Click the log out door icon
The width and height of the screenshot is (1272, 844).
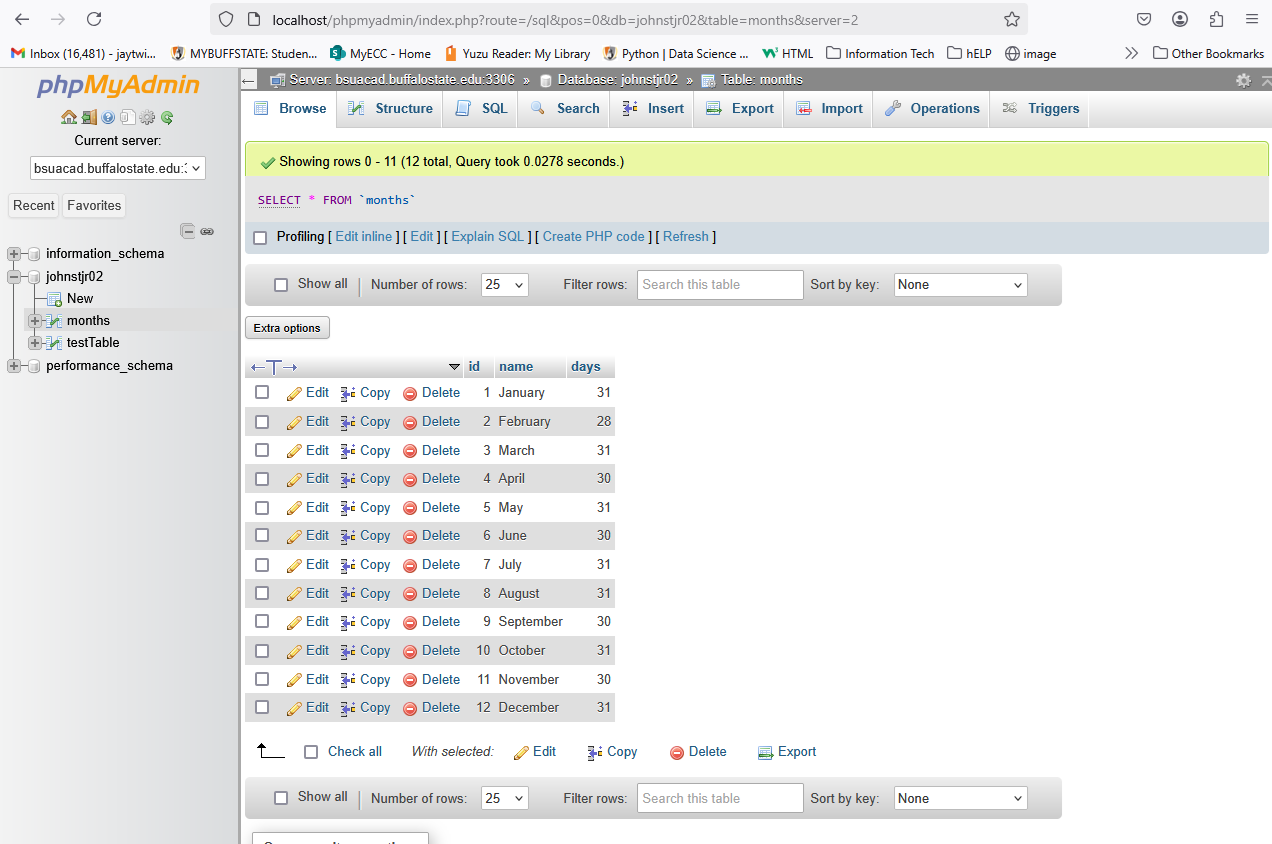(x=89, y=117)
